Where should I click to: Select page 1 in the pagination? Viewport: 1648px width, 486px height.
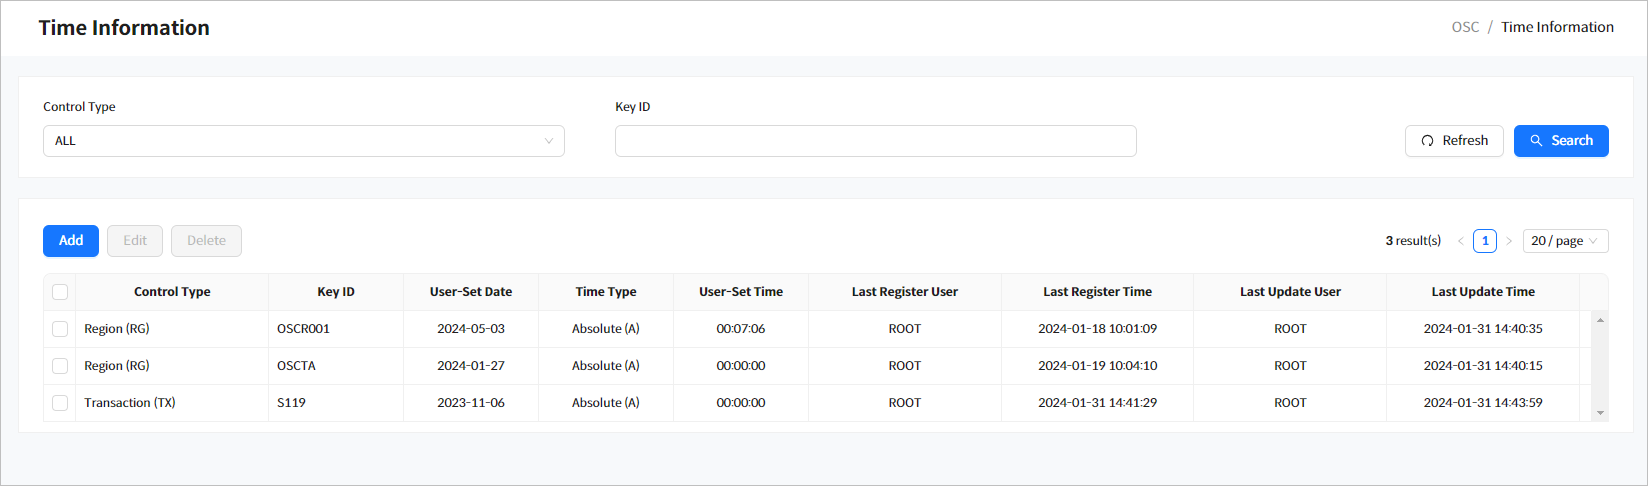pos(1485,241)
